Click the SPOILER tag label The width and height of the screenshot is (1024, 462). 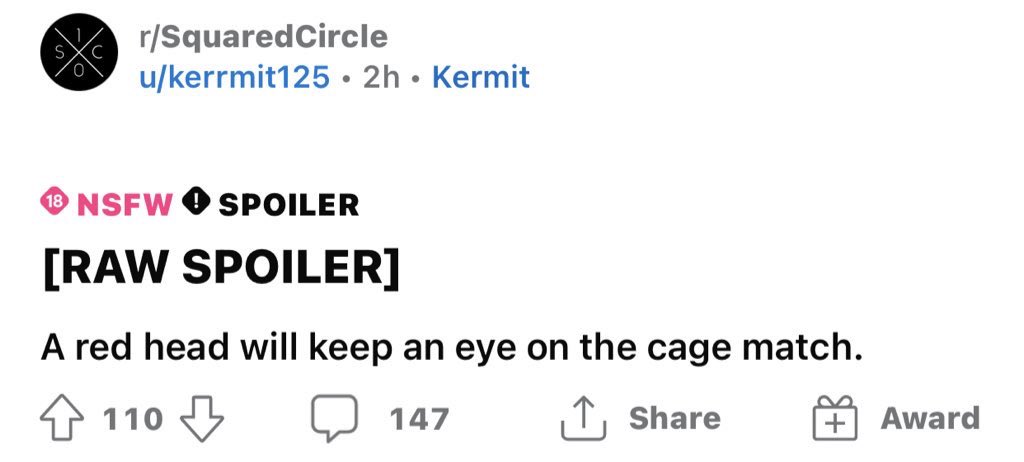(x=288, y=205)
